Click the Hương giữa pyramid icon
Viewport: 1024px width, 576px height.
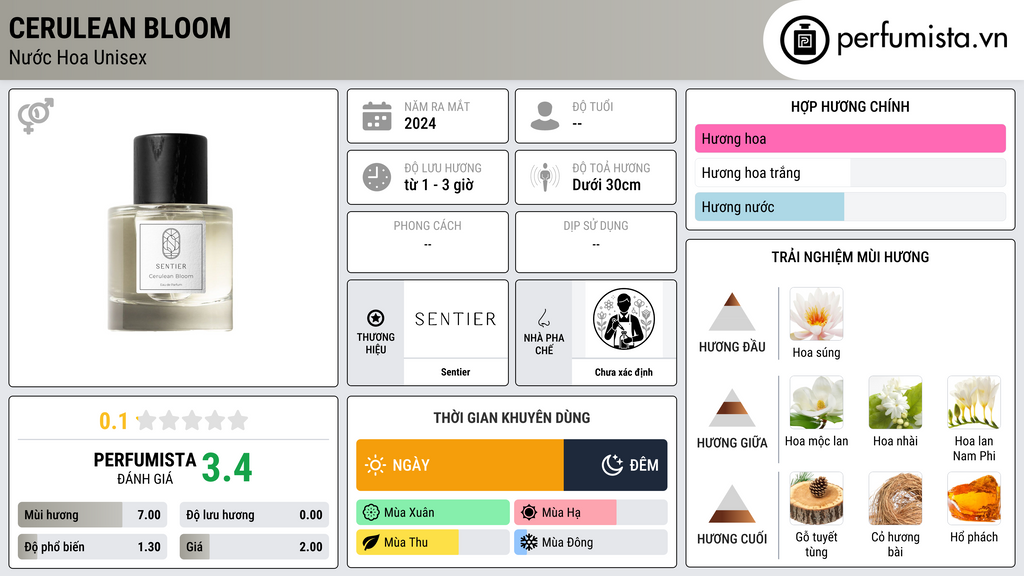click(732, 408)
